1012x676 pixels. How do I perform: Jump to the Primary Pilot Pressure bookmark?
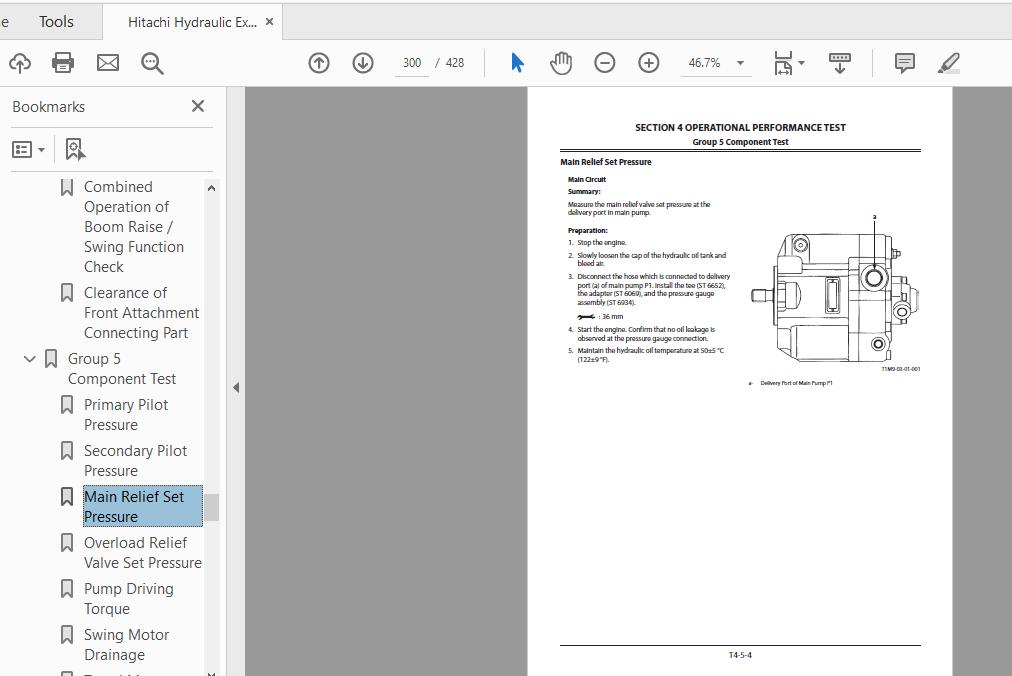click(x=126, y=414)
